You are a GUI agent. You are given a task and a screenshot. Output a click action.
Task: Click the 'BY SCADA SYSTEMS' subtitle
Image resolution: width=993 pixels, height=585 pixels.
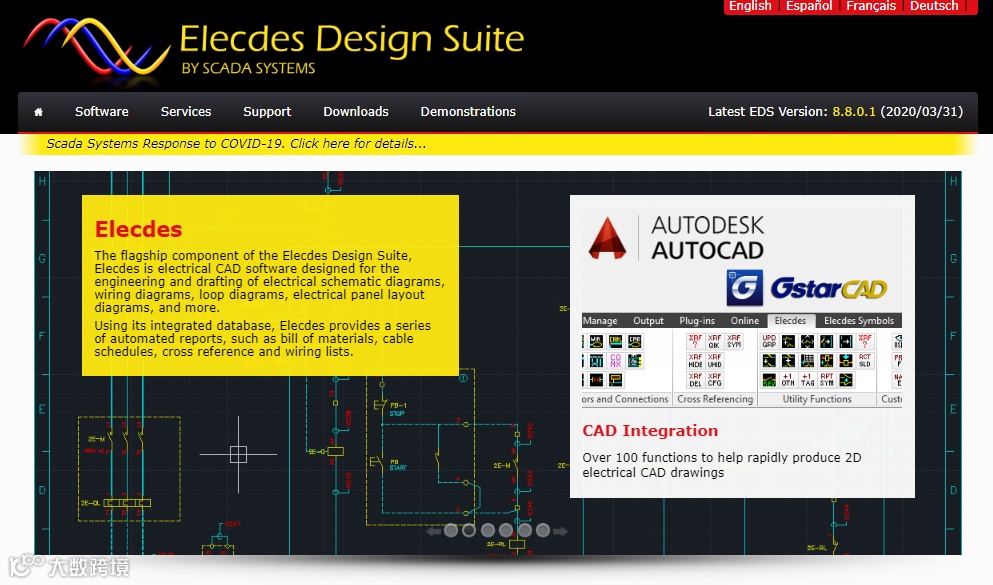(x=248, y=68)
